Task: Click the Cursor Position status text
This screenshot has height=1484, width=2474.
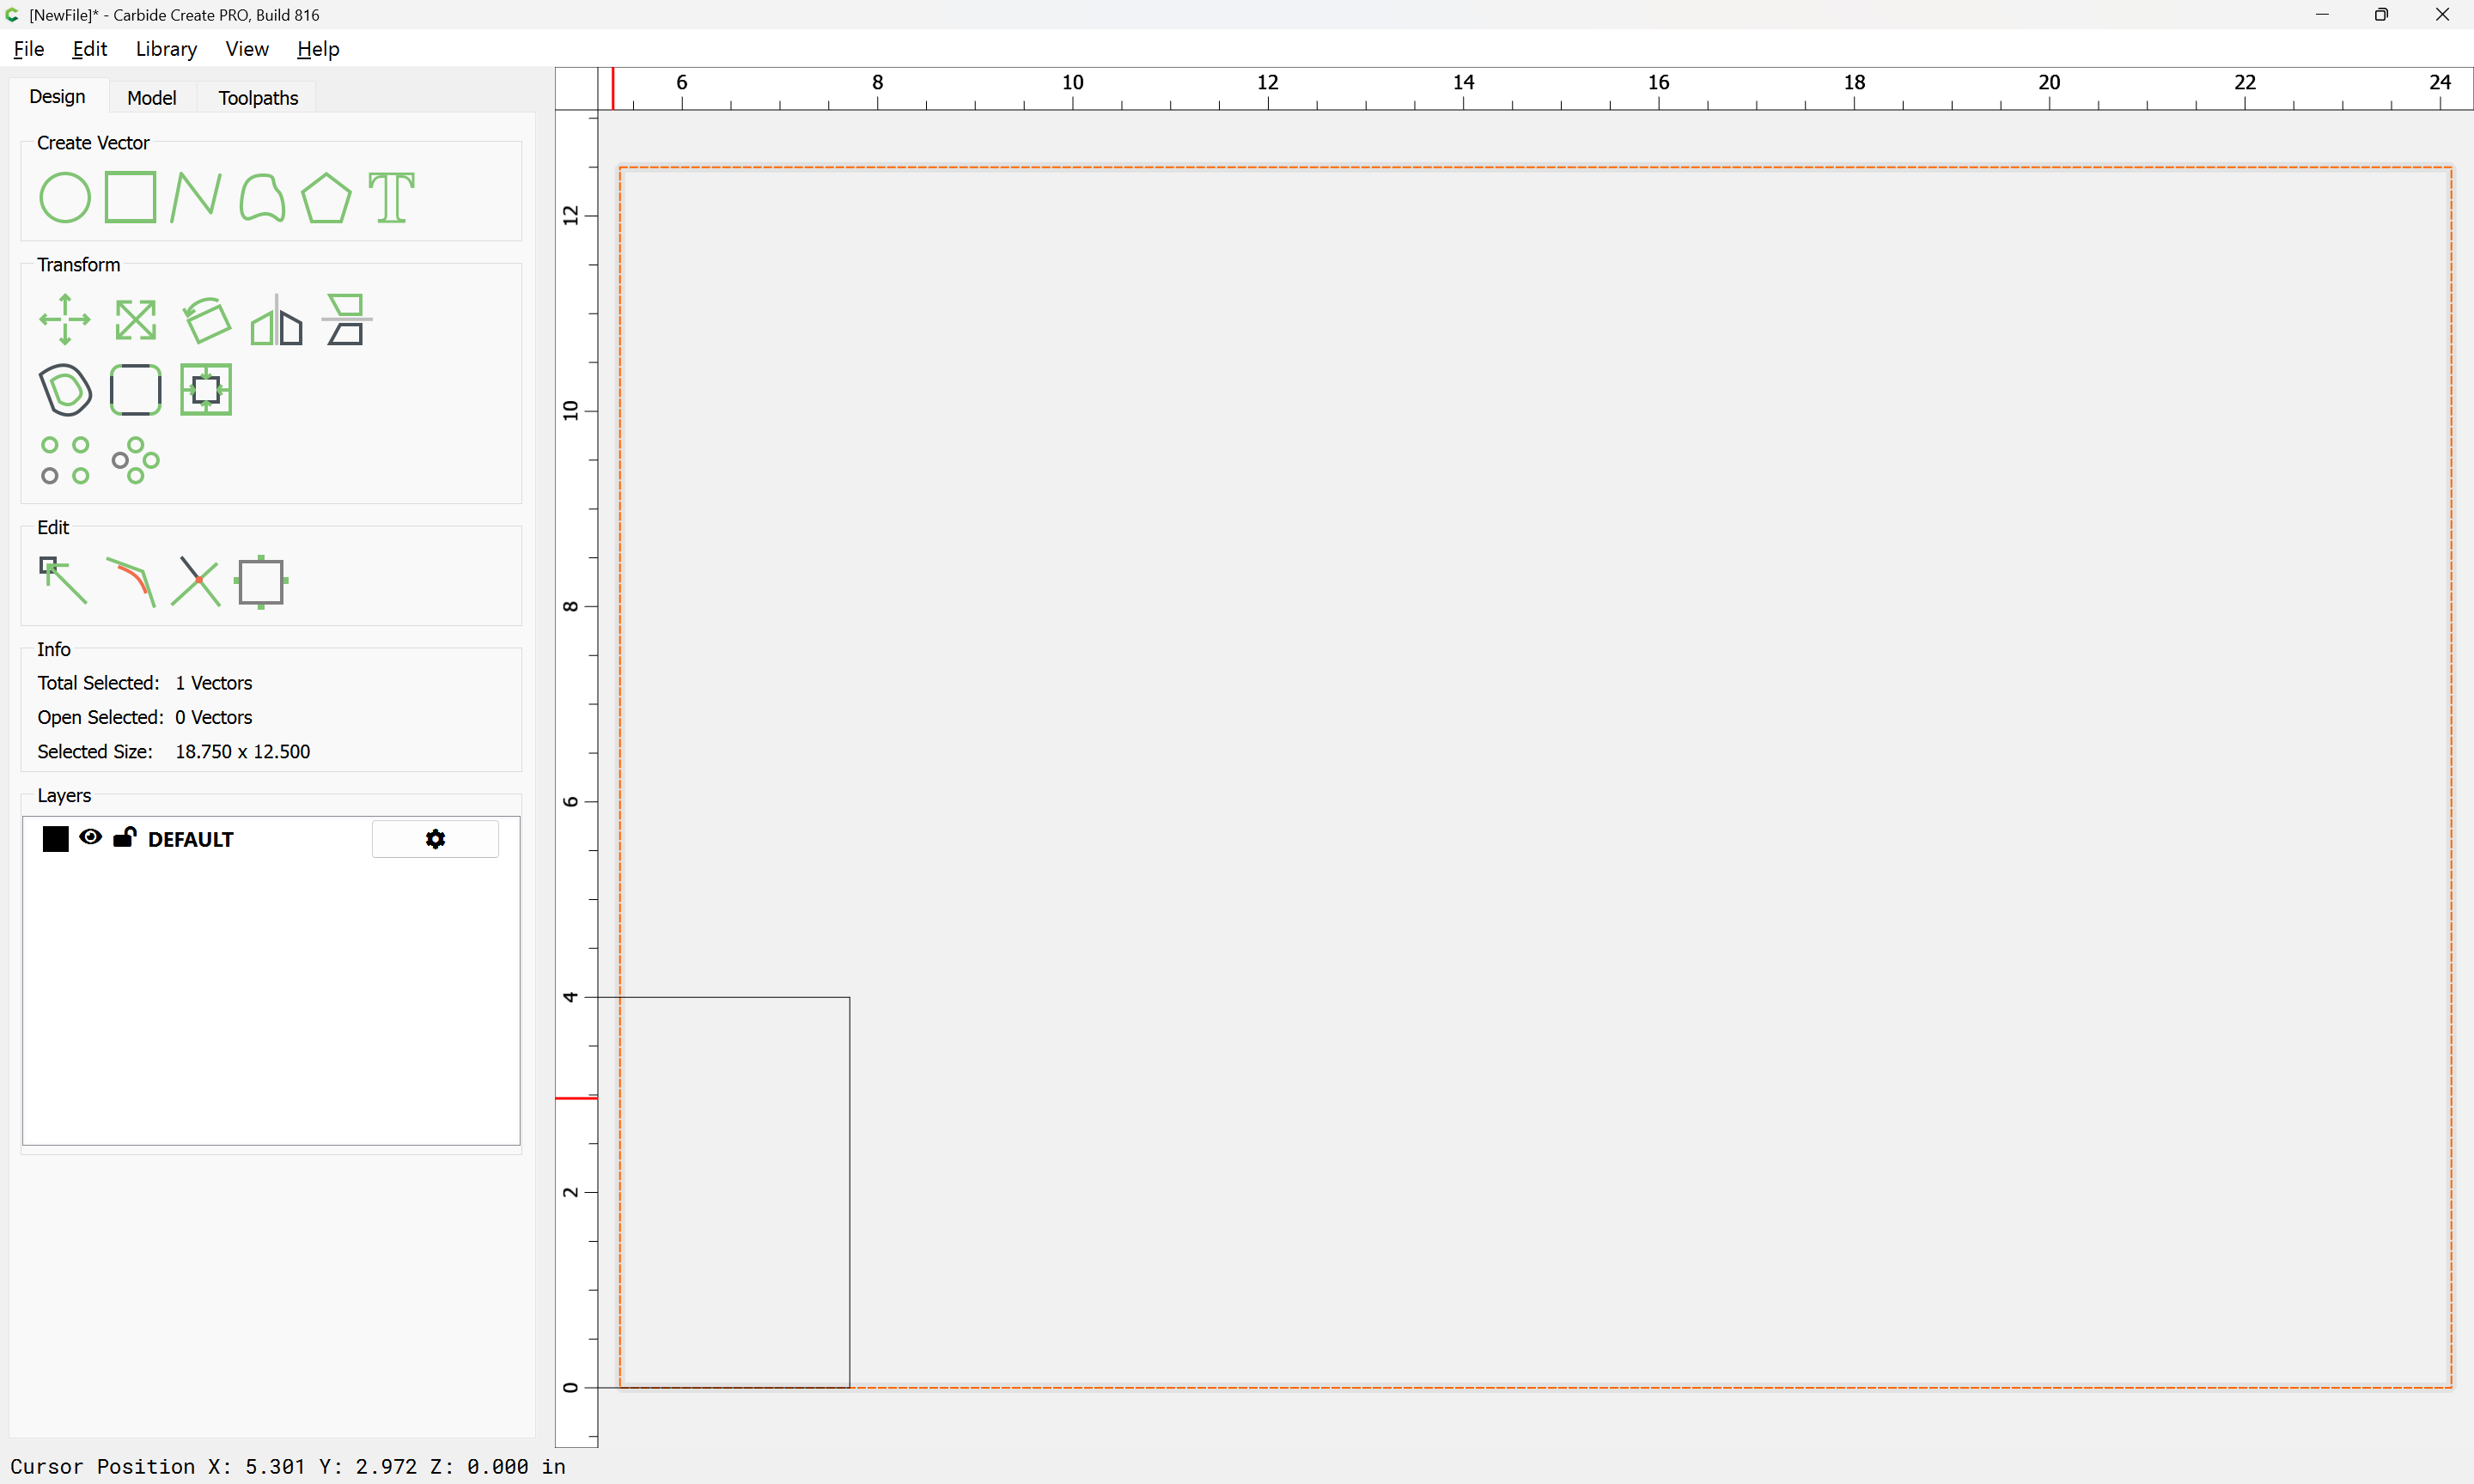Action: click(288, 1466)
